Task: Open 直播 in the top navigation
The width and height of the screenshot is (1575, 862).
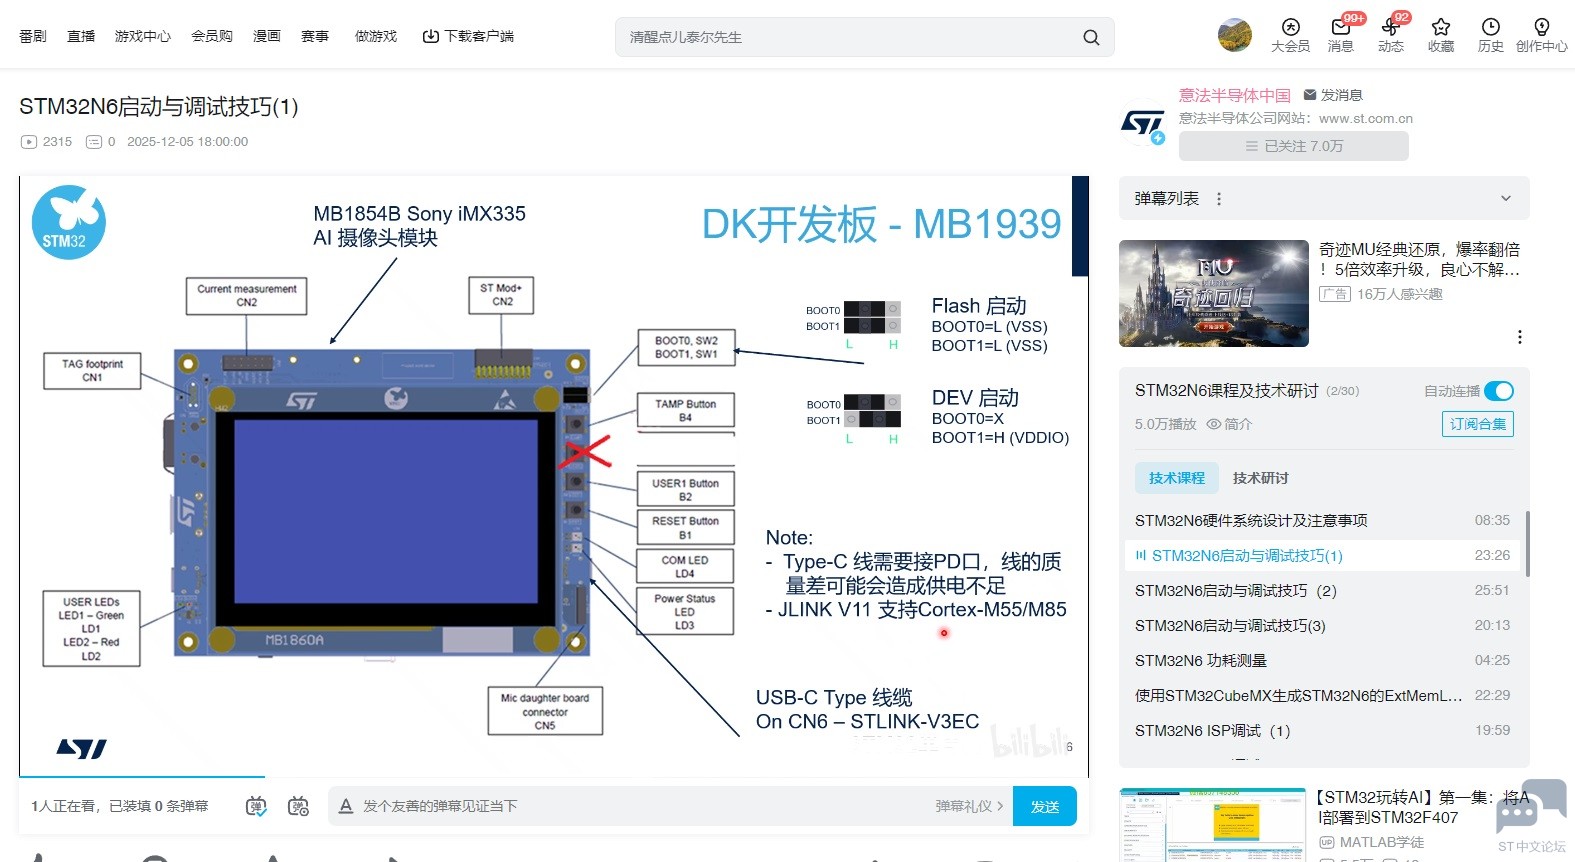Action: [x=81, y=36]
